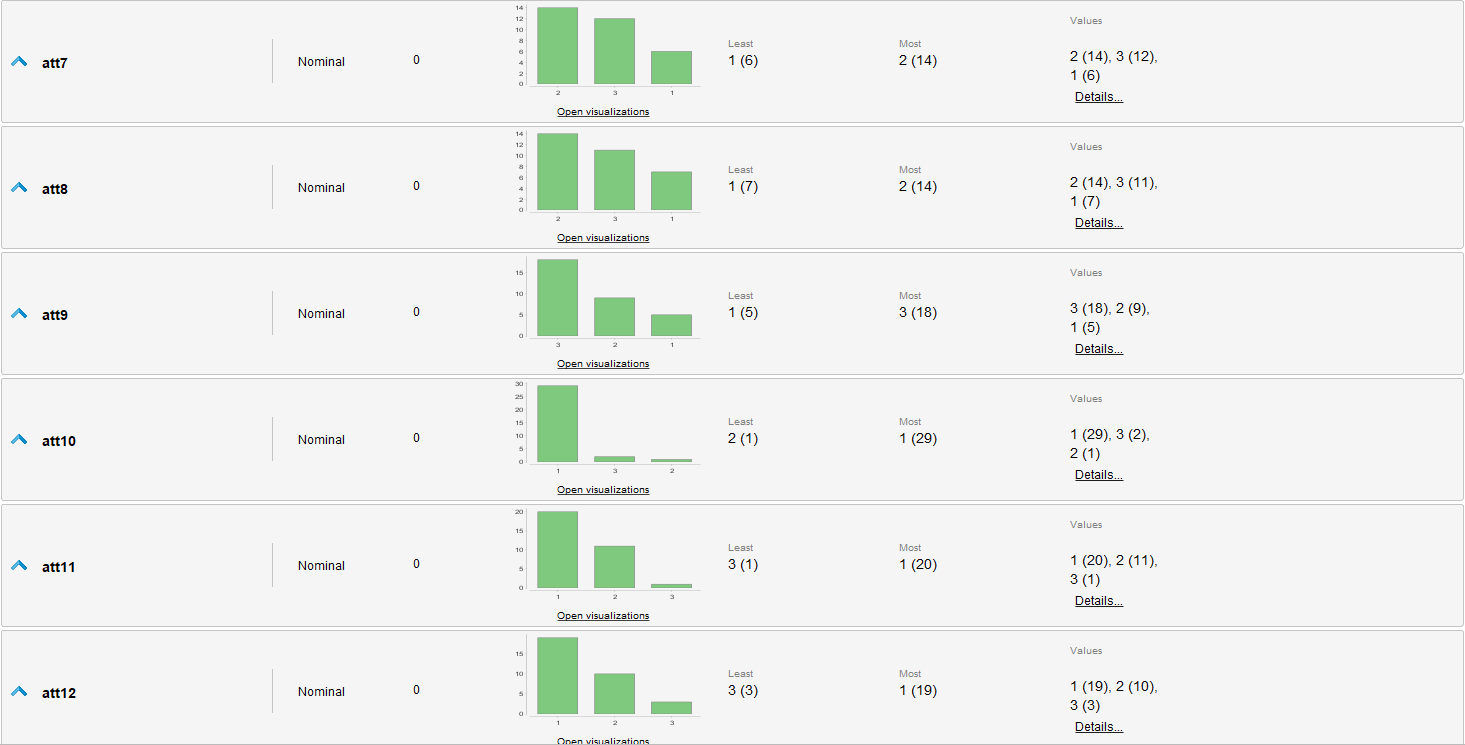
Task: Show value details for att12
Action: point(1098,727)
